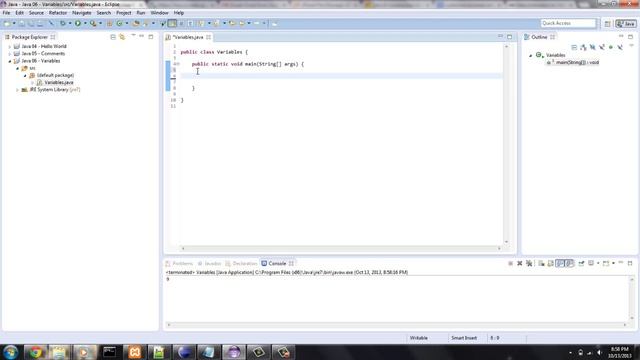Viewport: 640px width, 360px height.
Task: Toggle Show Console on standard error change
Action: (x=569, y=264)
